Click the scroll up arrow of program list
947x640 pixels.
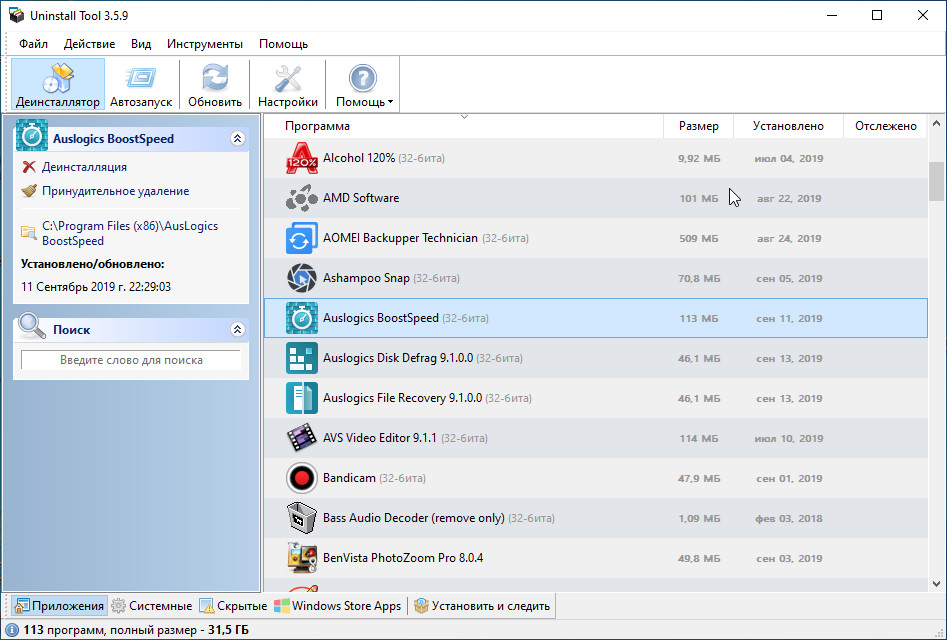pyautogui.click(x=936, y=124)
